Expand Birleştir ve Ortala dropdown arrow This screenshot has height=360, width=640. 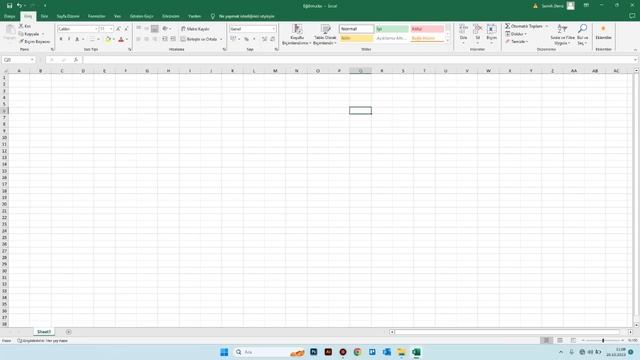pos(221,39)
